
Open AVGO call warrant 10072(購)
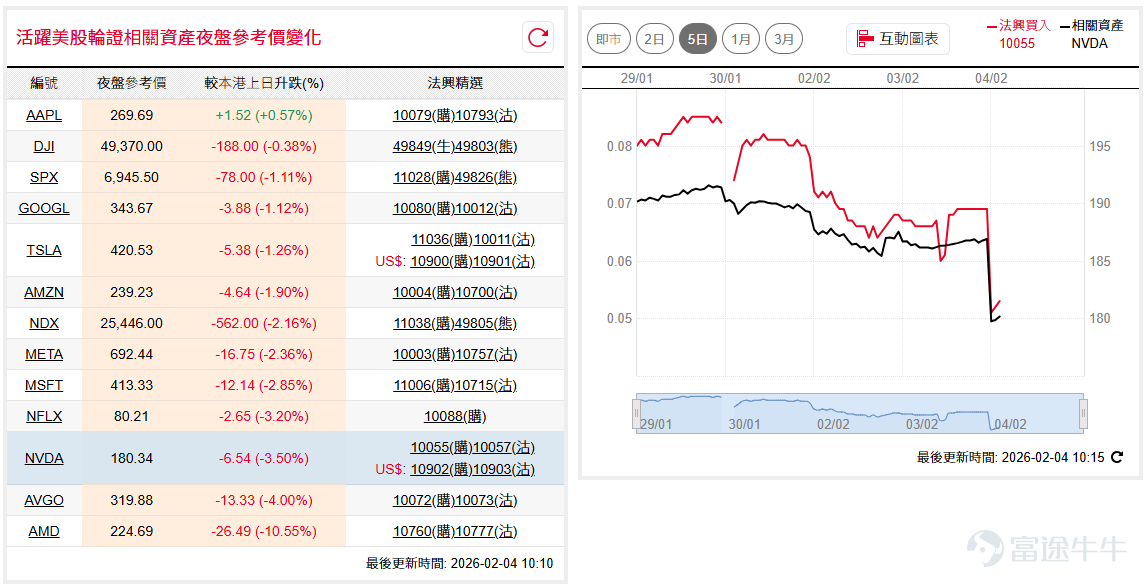(424, 500)
